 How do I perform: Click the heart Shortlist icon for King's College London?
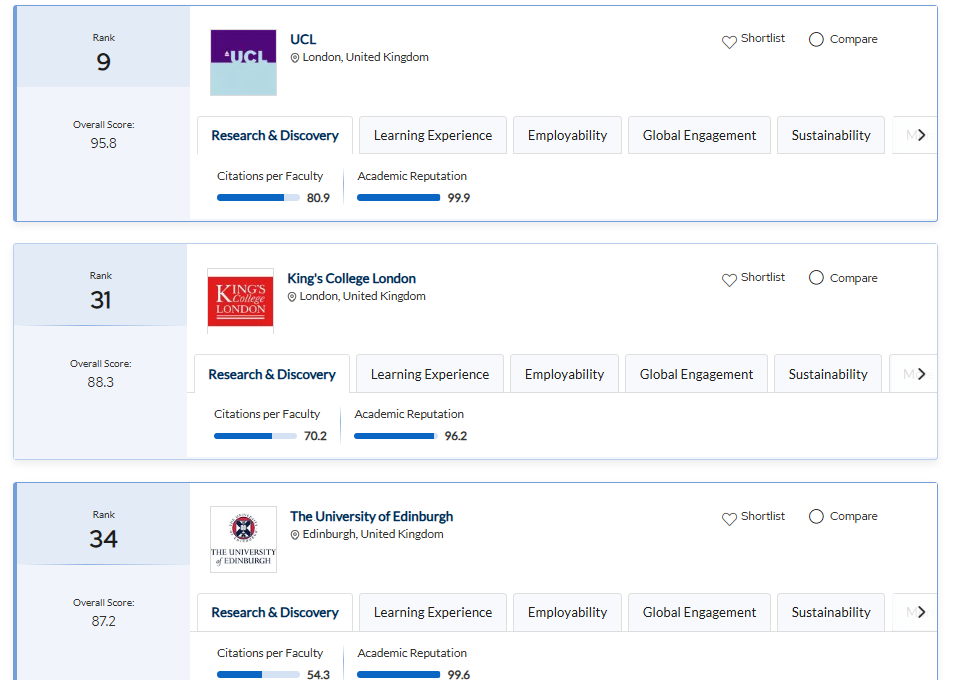[729, 280]
